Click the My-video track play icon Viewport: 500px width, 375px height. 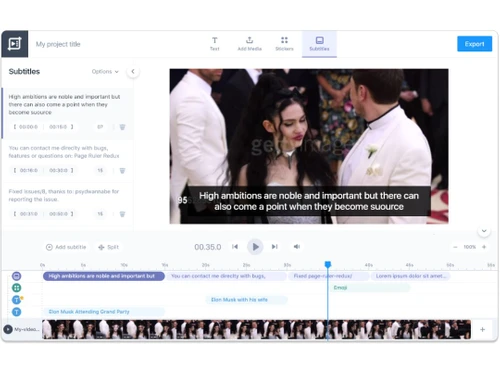8,329
